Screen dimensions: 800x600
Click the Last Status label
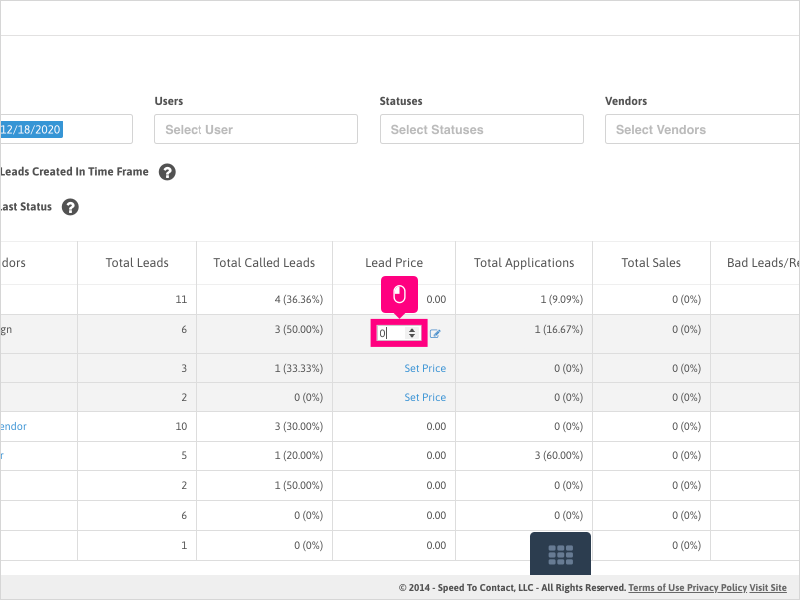[x=26, y=207]
